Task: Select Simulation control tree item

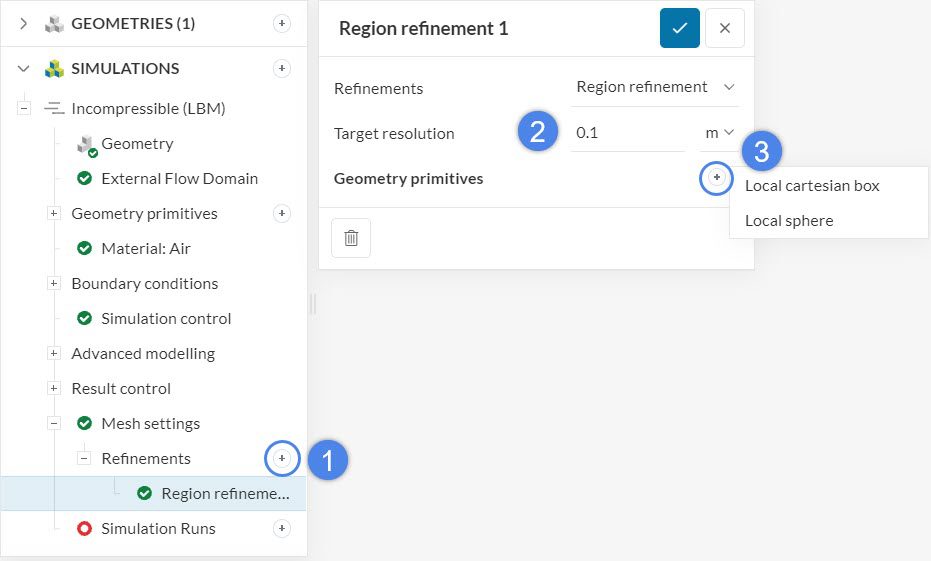Action: 166,318
